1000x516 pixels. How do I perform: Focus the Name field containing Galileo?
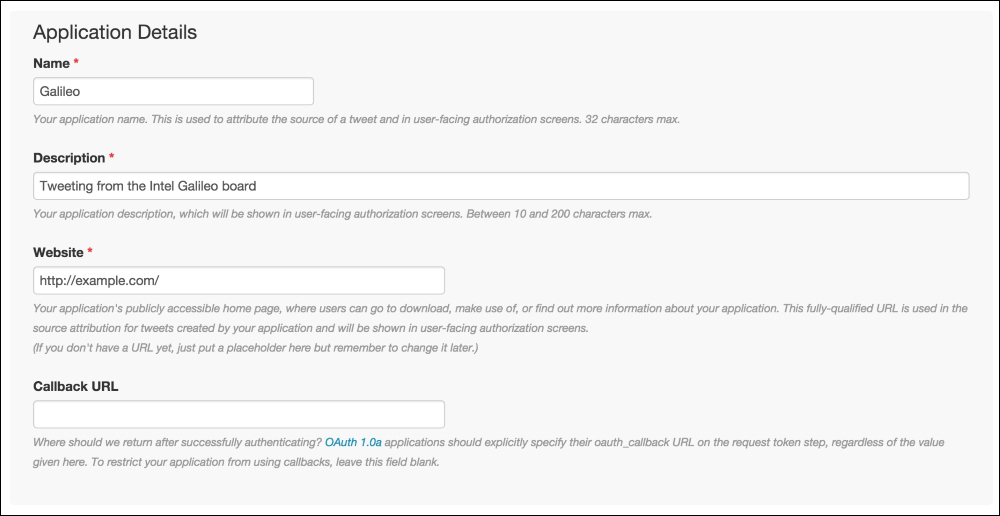(173, 91)
